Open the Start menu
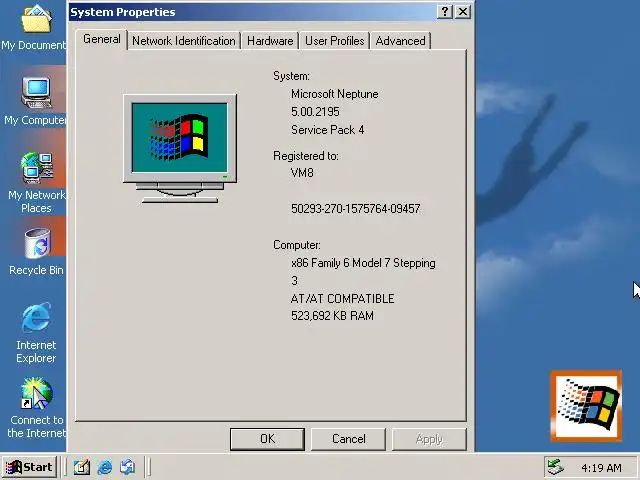This screenshot has width=640, height=480. 29,467
